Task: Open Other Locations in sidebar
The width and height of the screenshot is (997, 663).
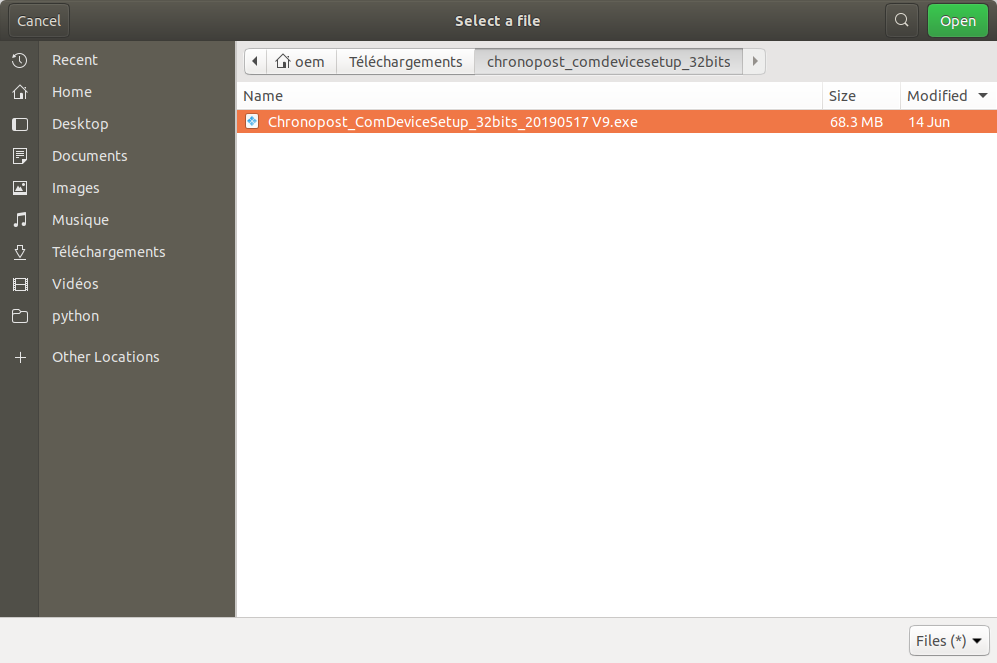Action: coord(105,357)
